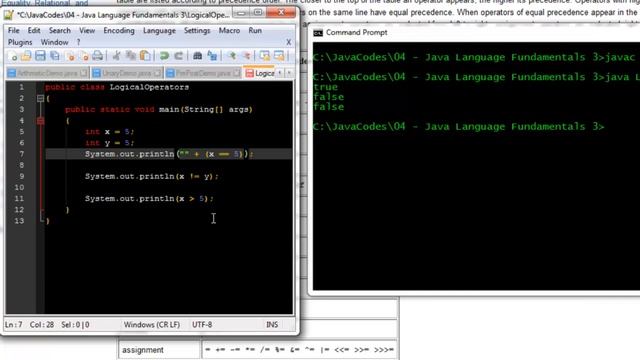
Task: Show more tabs with right tab arrow
Action: coord(289,73)
